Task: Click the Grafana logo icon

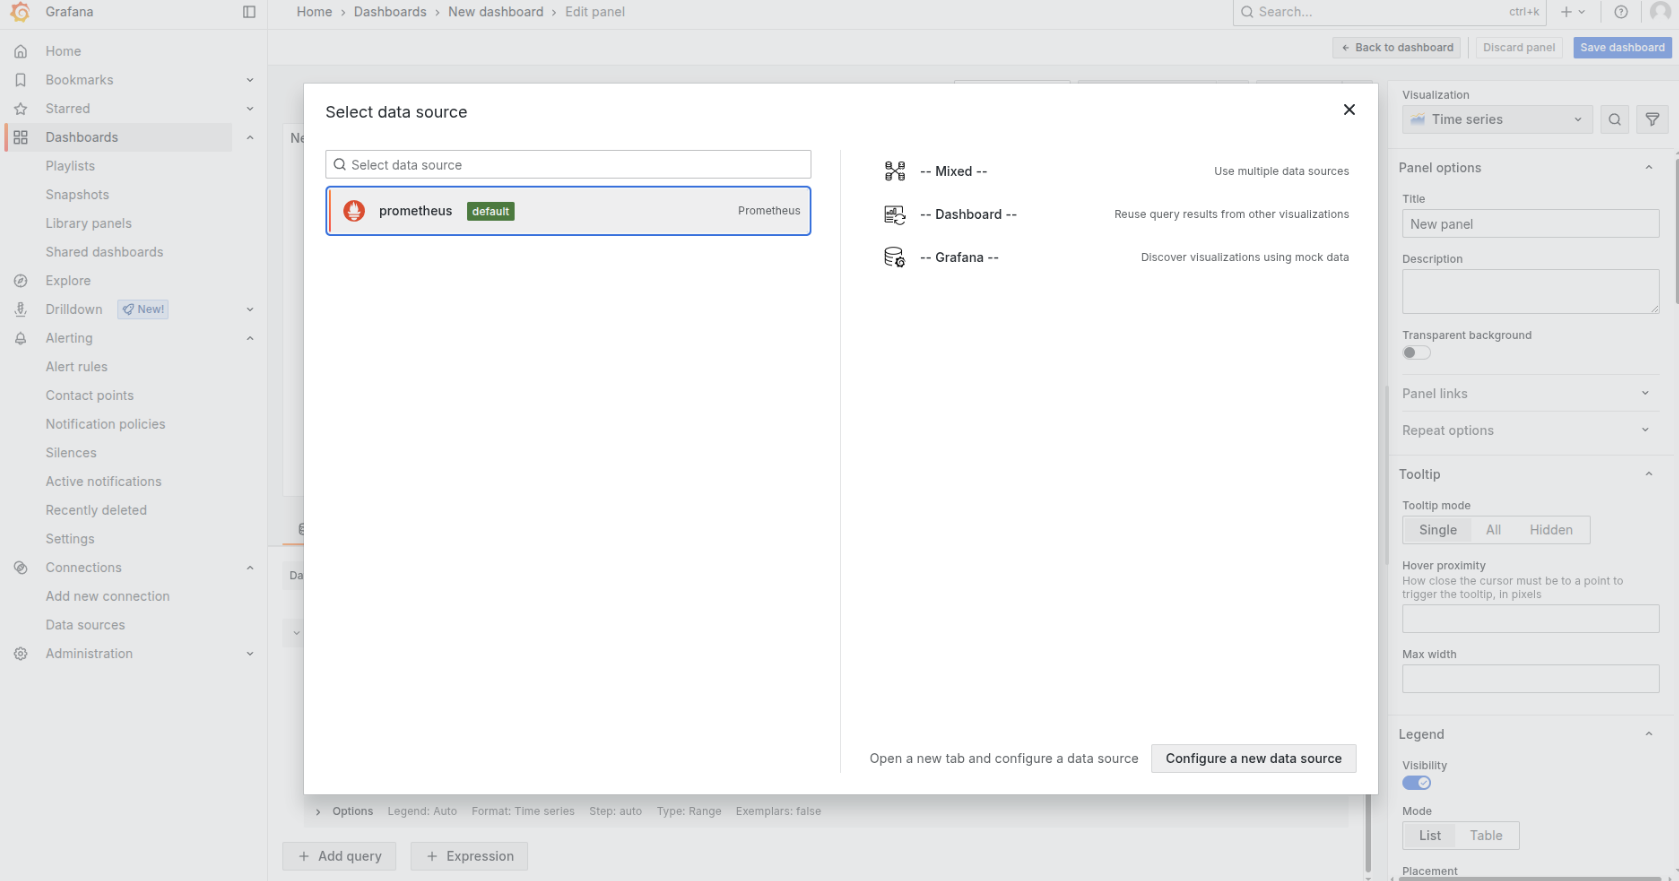Action: point(20,12)
